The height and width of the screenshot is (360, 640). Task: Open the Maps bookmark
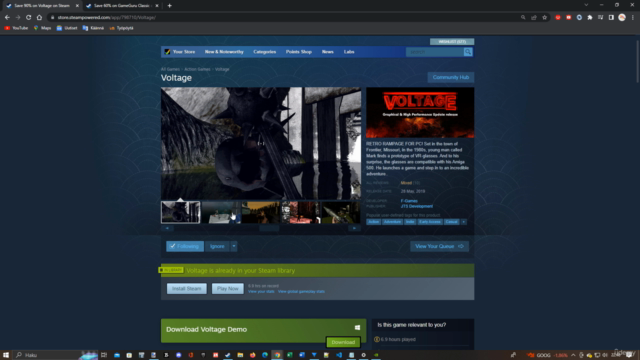pos(42,28)
